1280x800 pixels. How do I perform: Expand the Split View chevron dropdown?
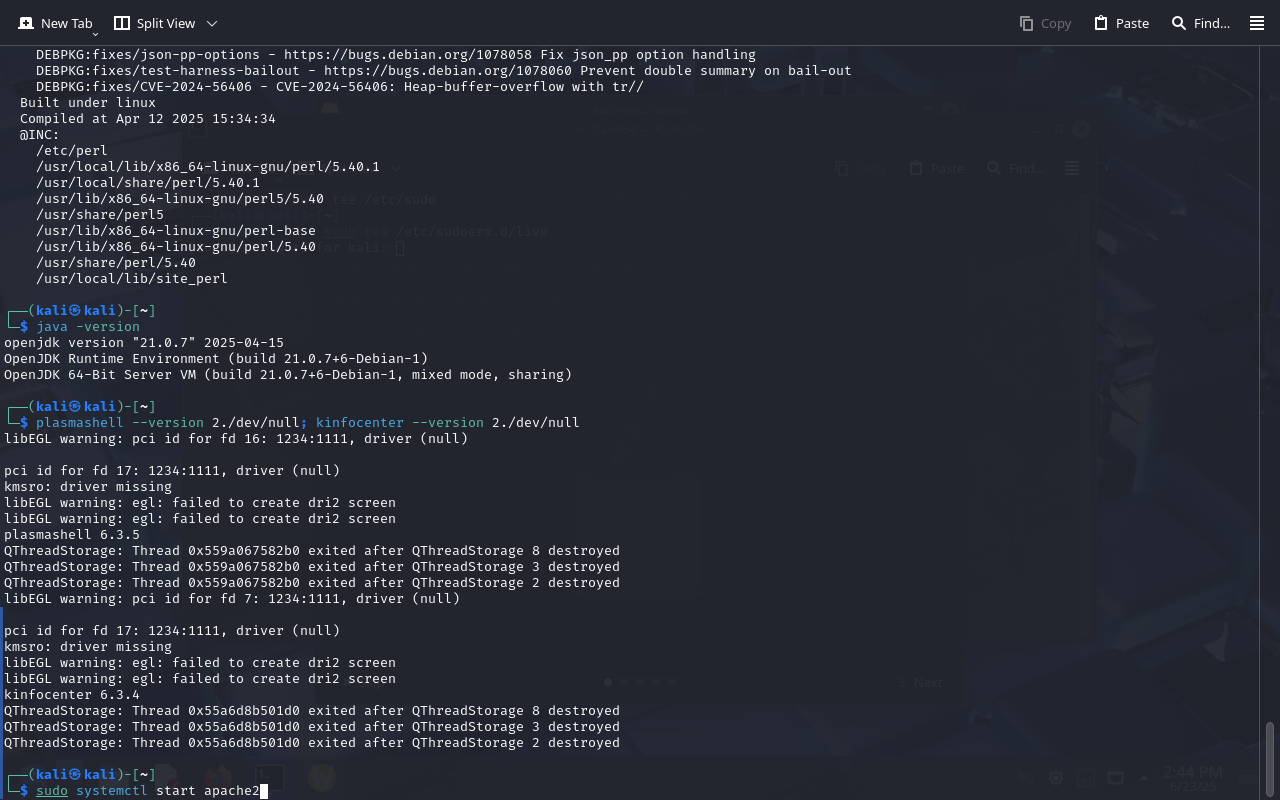[212, 23]
